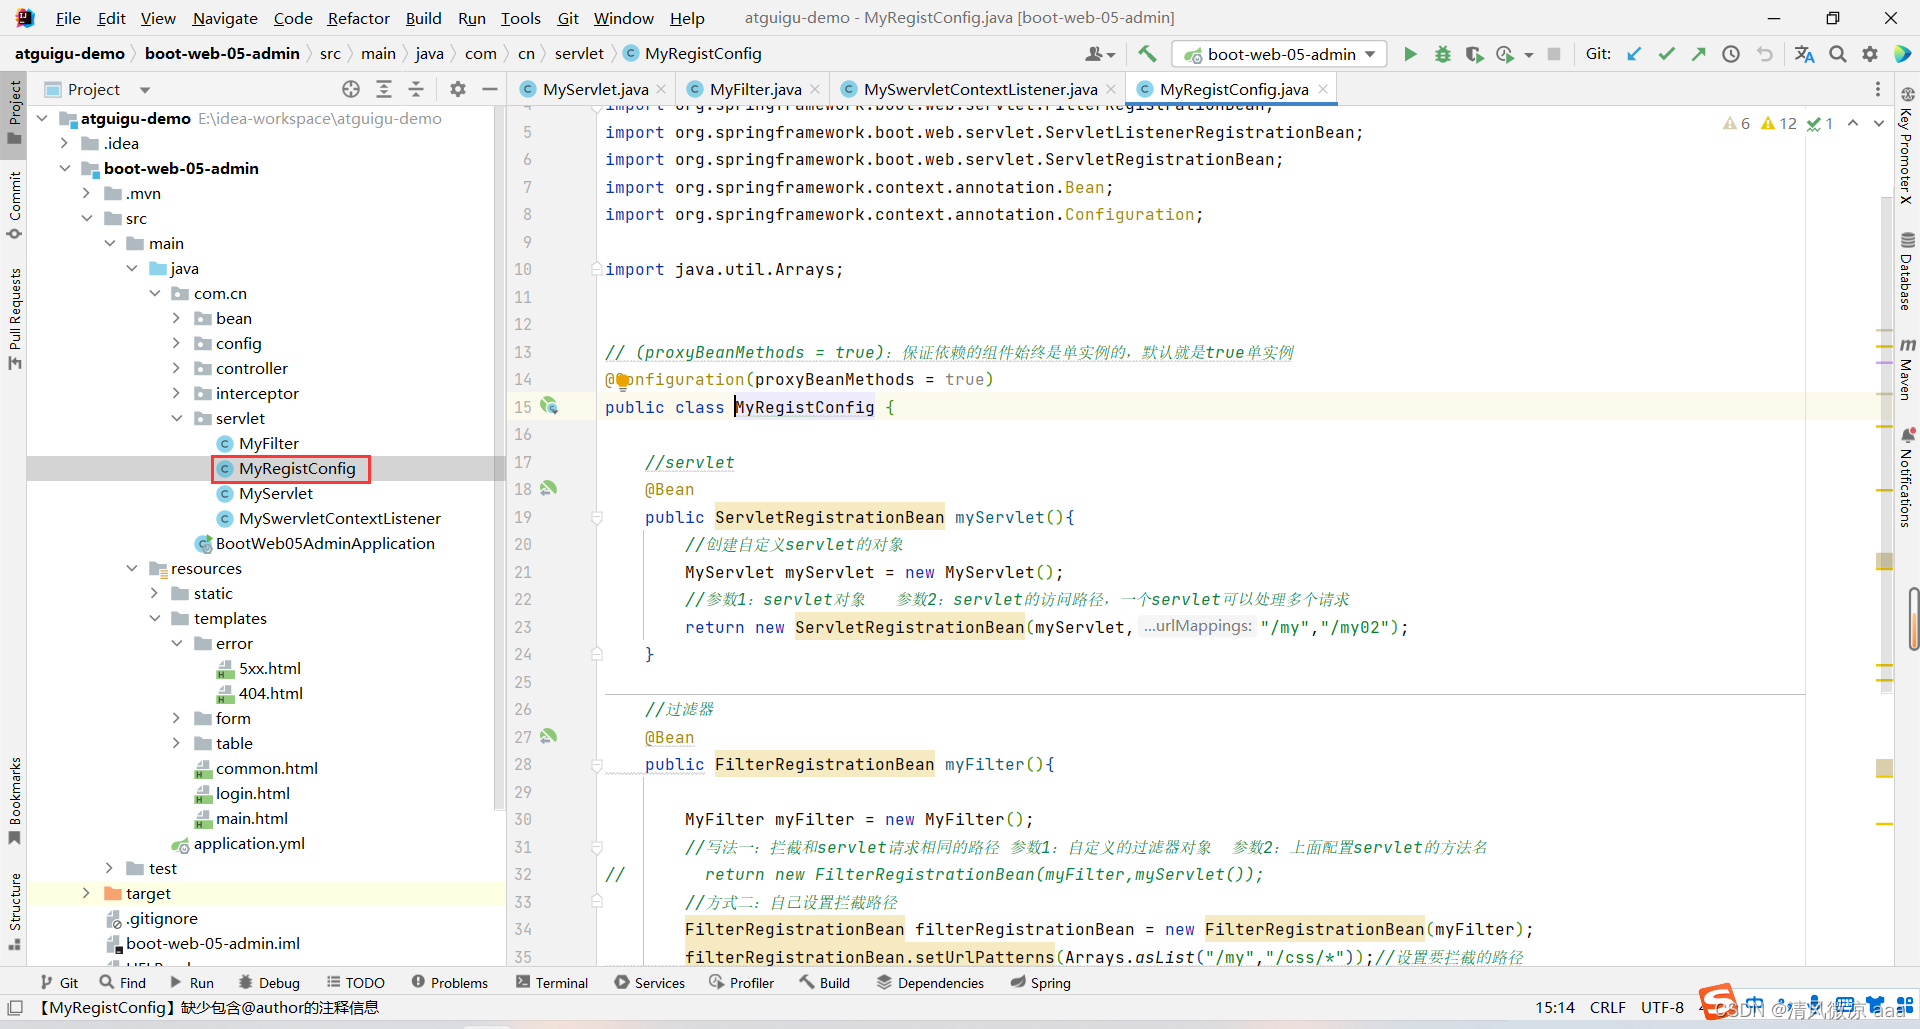Open Project panel options gear
The height and width of the screenshot is (1029, 1920).
coord(458,89)
